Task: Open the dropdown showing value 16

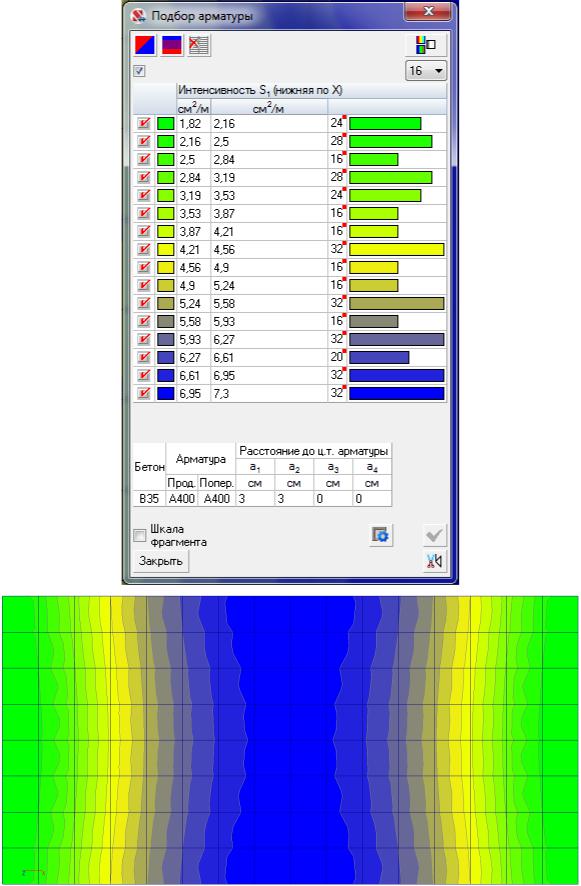Action: pos(426,71)
